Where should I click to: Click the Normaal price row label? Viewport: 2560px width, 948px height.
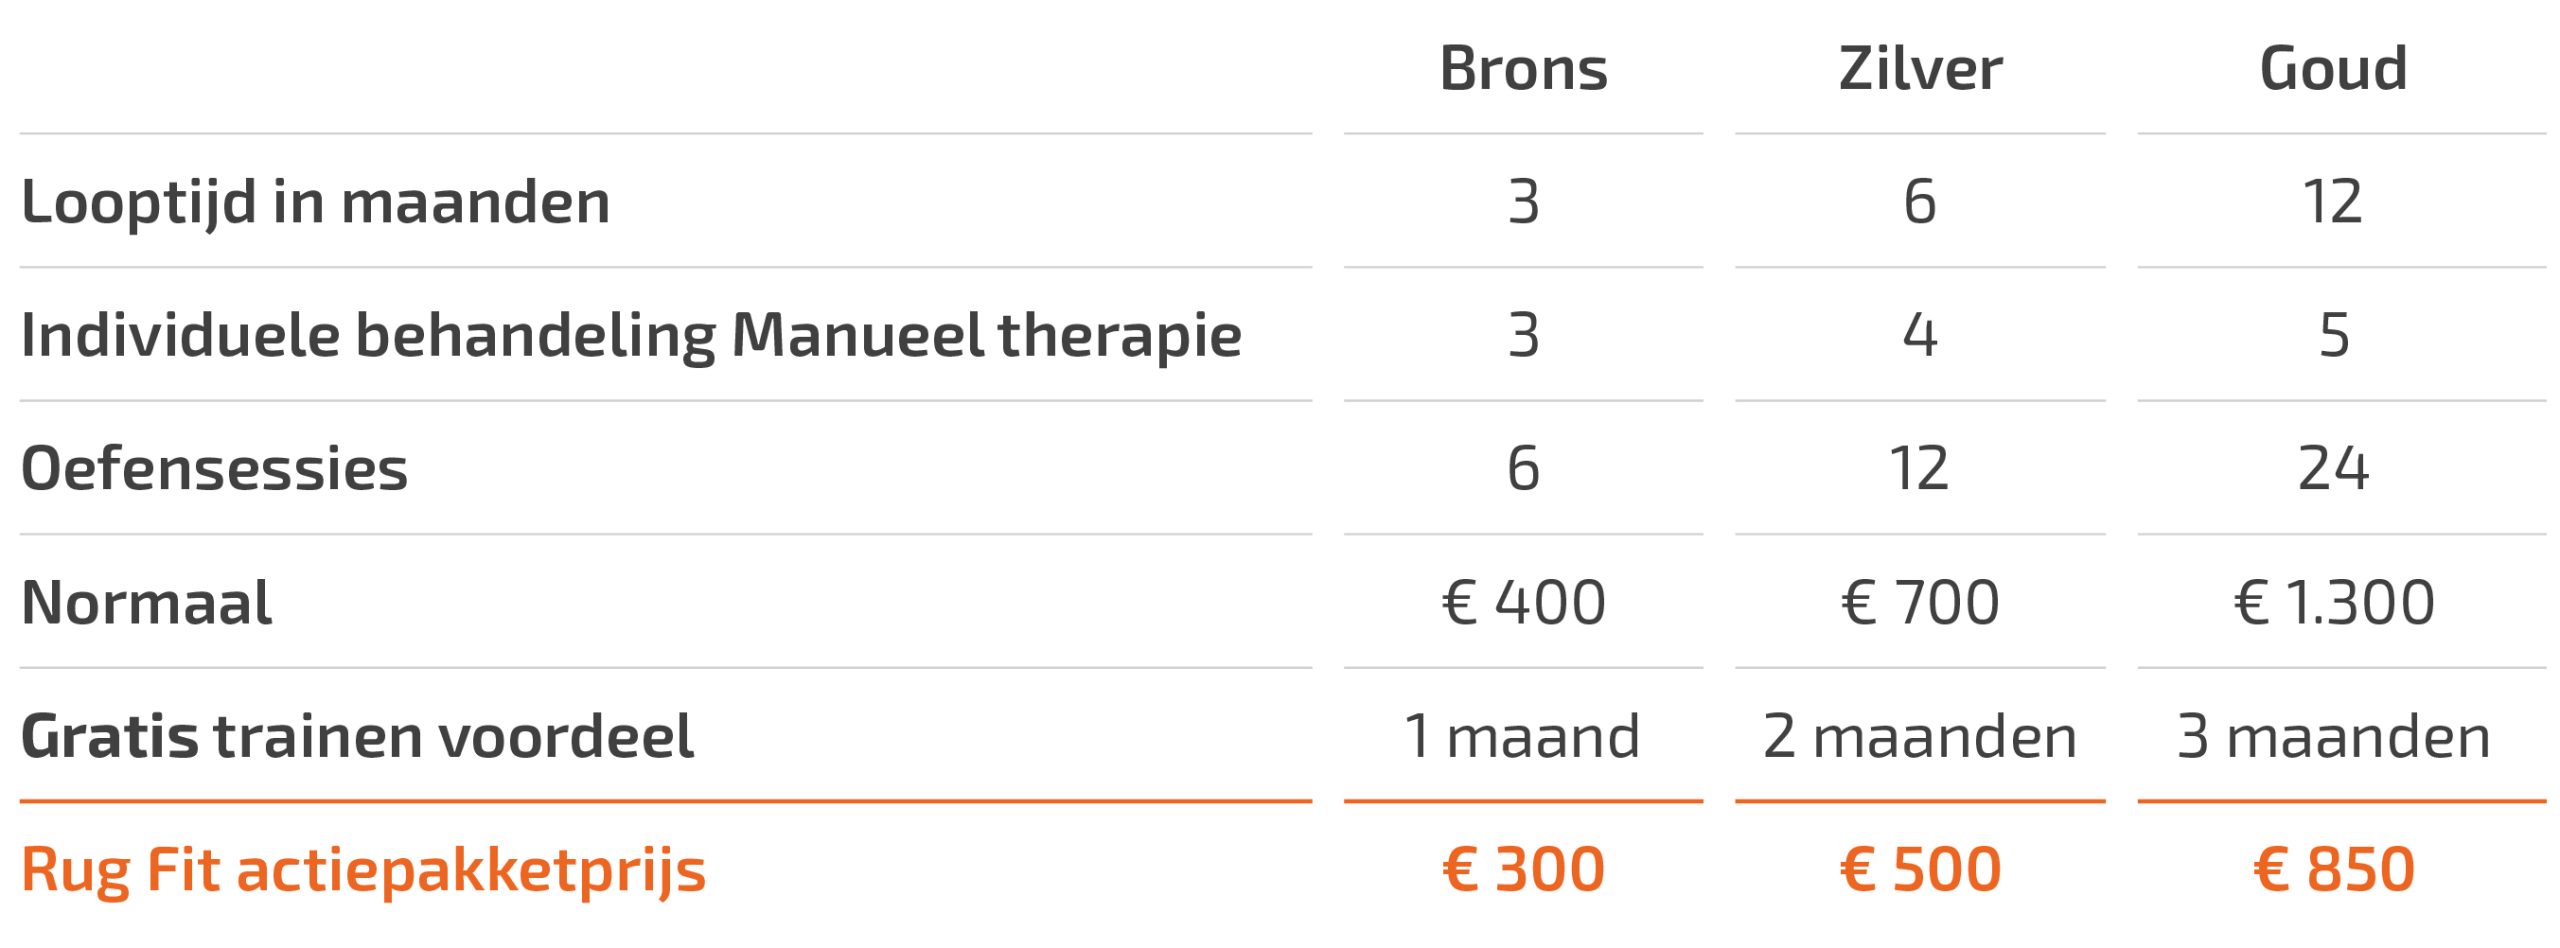[146, 602]
